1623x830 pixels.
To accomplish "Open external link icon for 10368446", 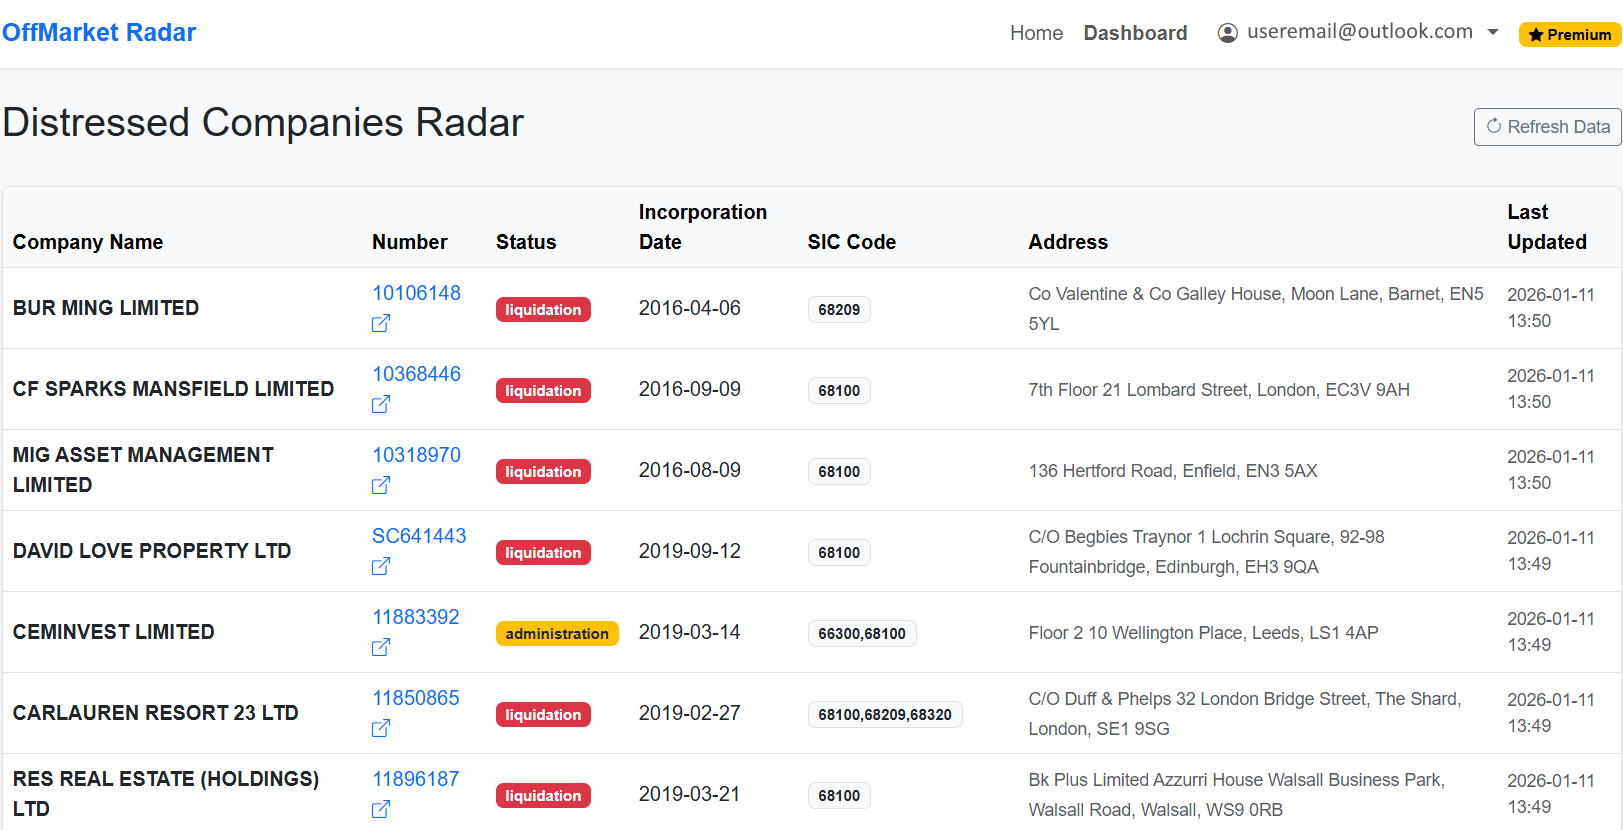I will (381, 405).
